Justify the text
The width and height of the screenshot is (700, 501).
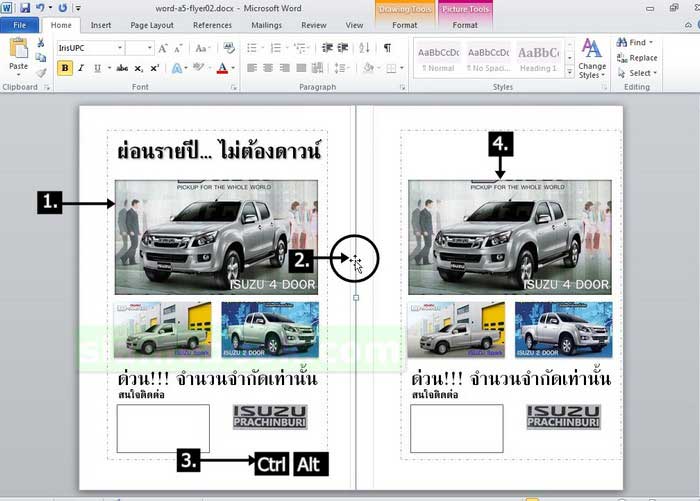coord(301,68)
